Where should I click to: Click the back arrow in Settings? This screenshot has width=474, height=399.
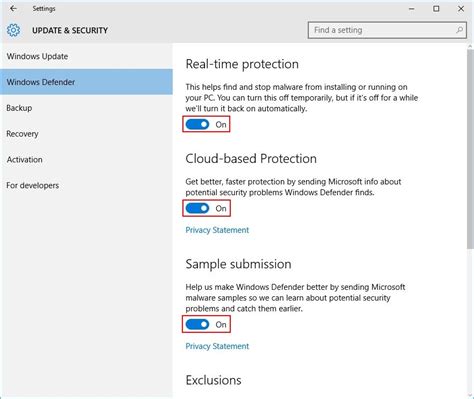click(x=13, y=9)
